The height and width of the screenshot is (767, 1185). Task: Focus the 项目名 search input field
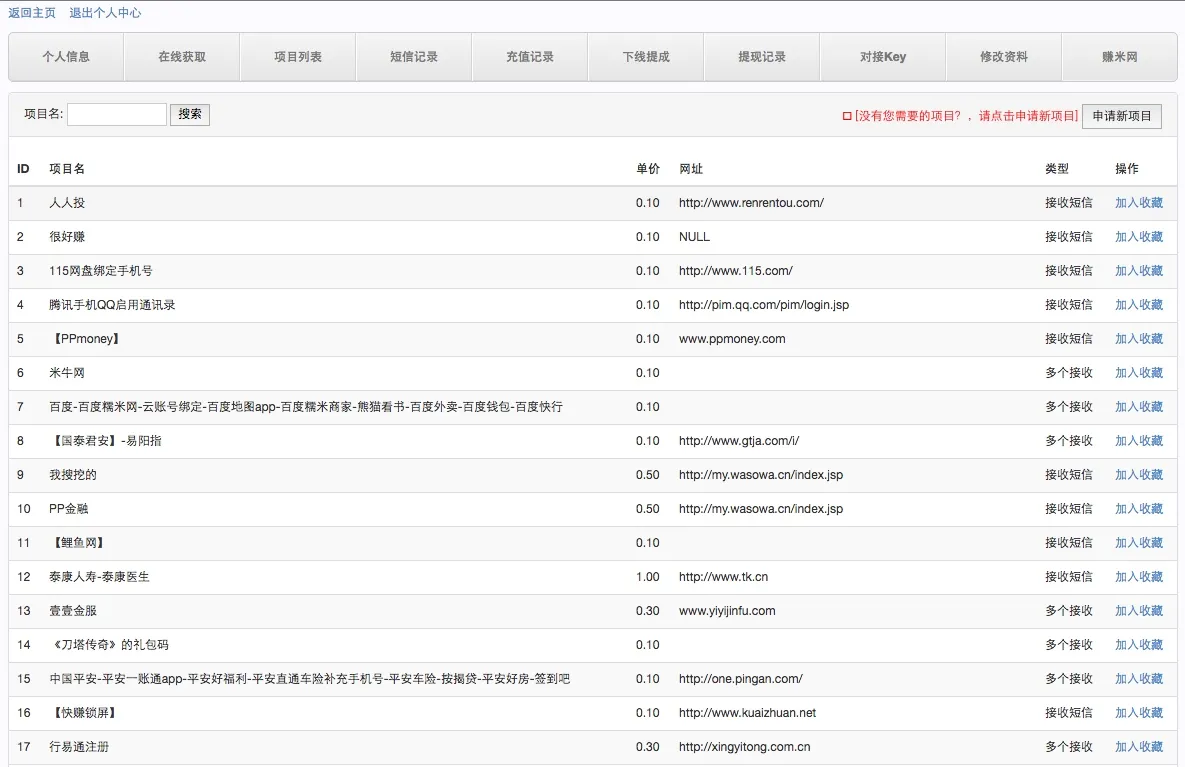[x=117, y=114]
